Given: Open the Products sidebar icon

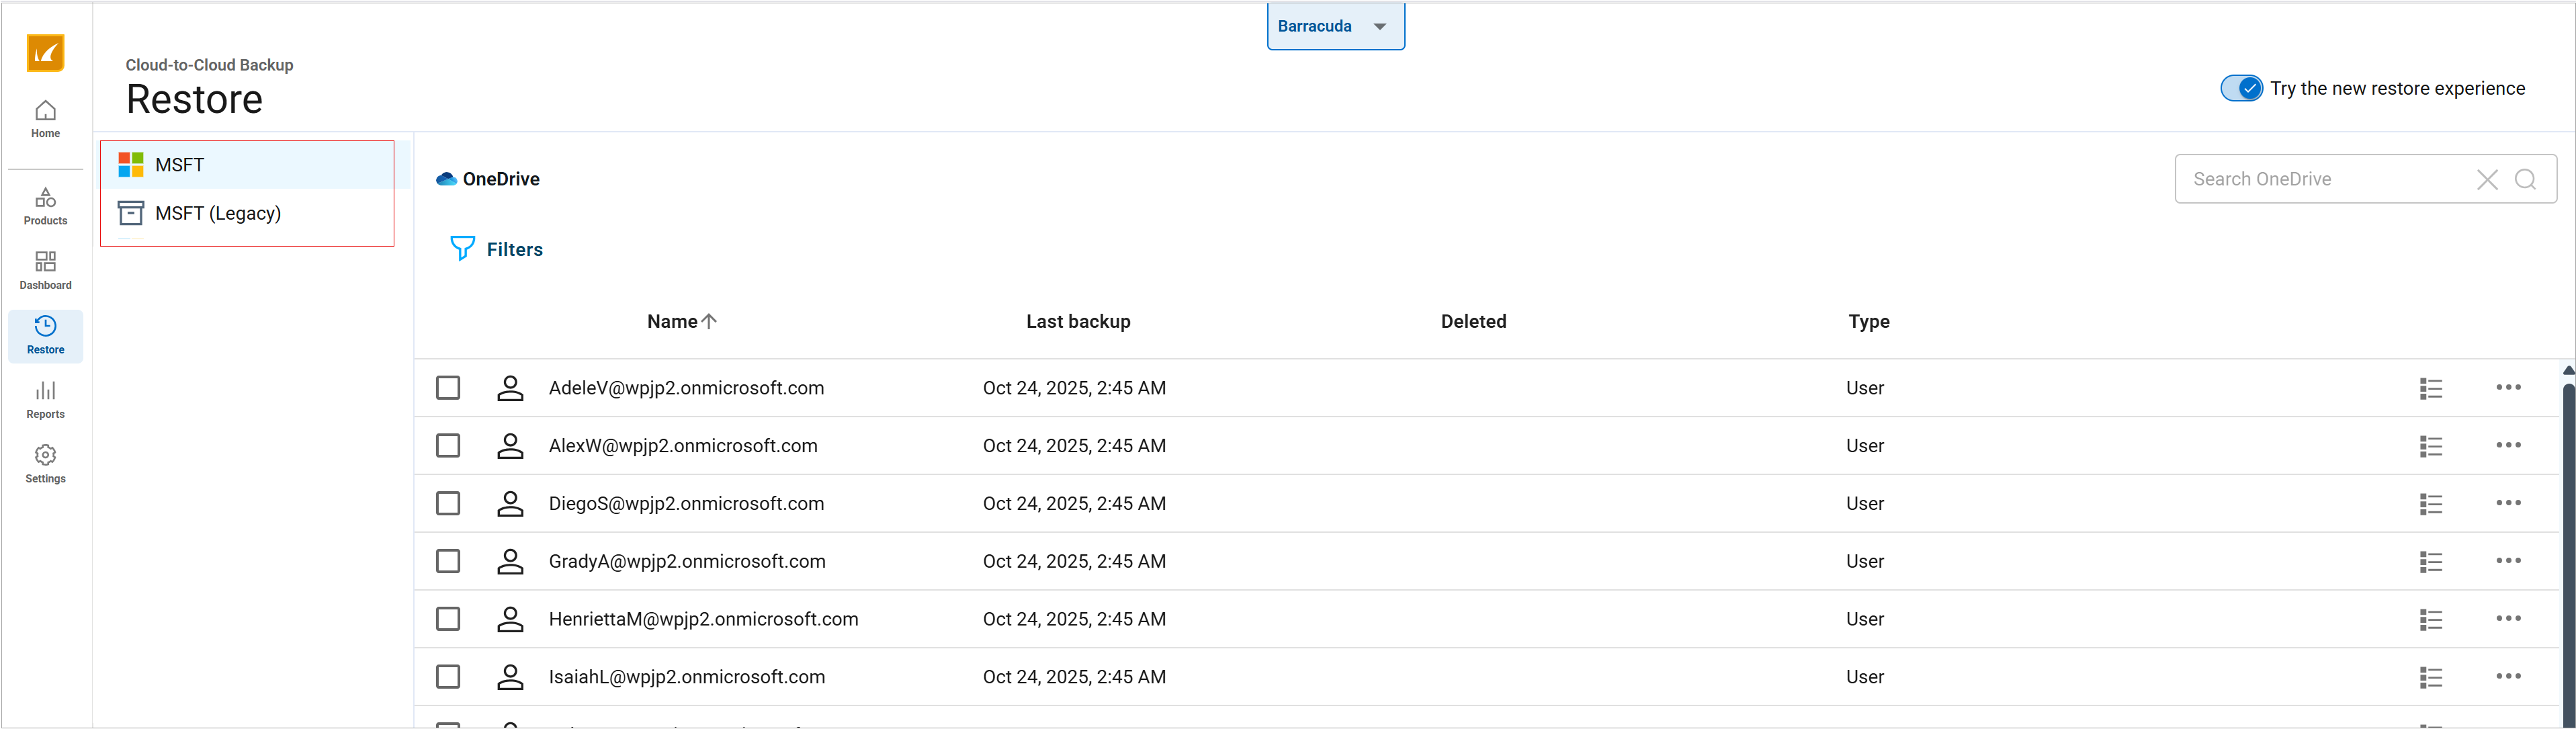Looking at the screenshot, I should pyautogui.click(x=45, y=205).
